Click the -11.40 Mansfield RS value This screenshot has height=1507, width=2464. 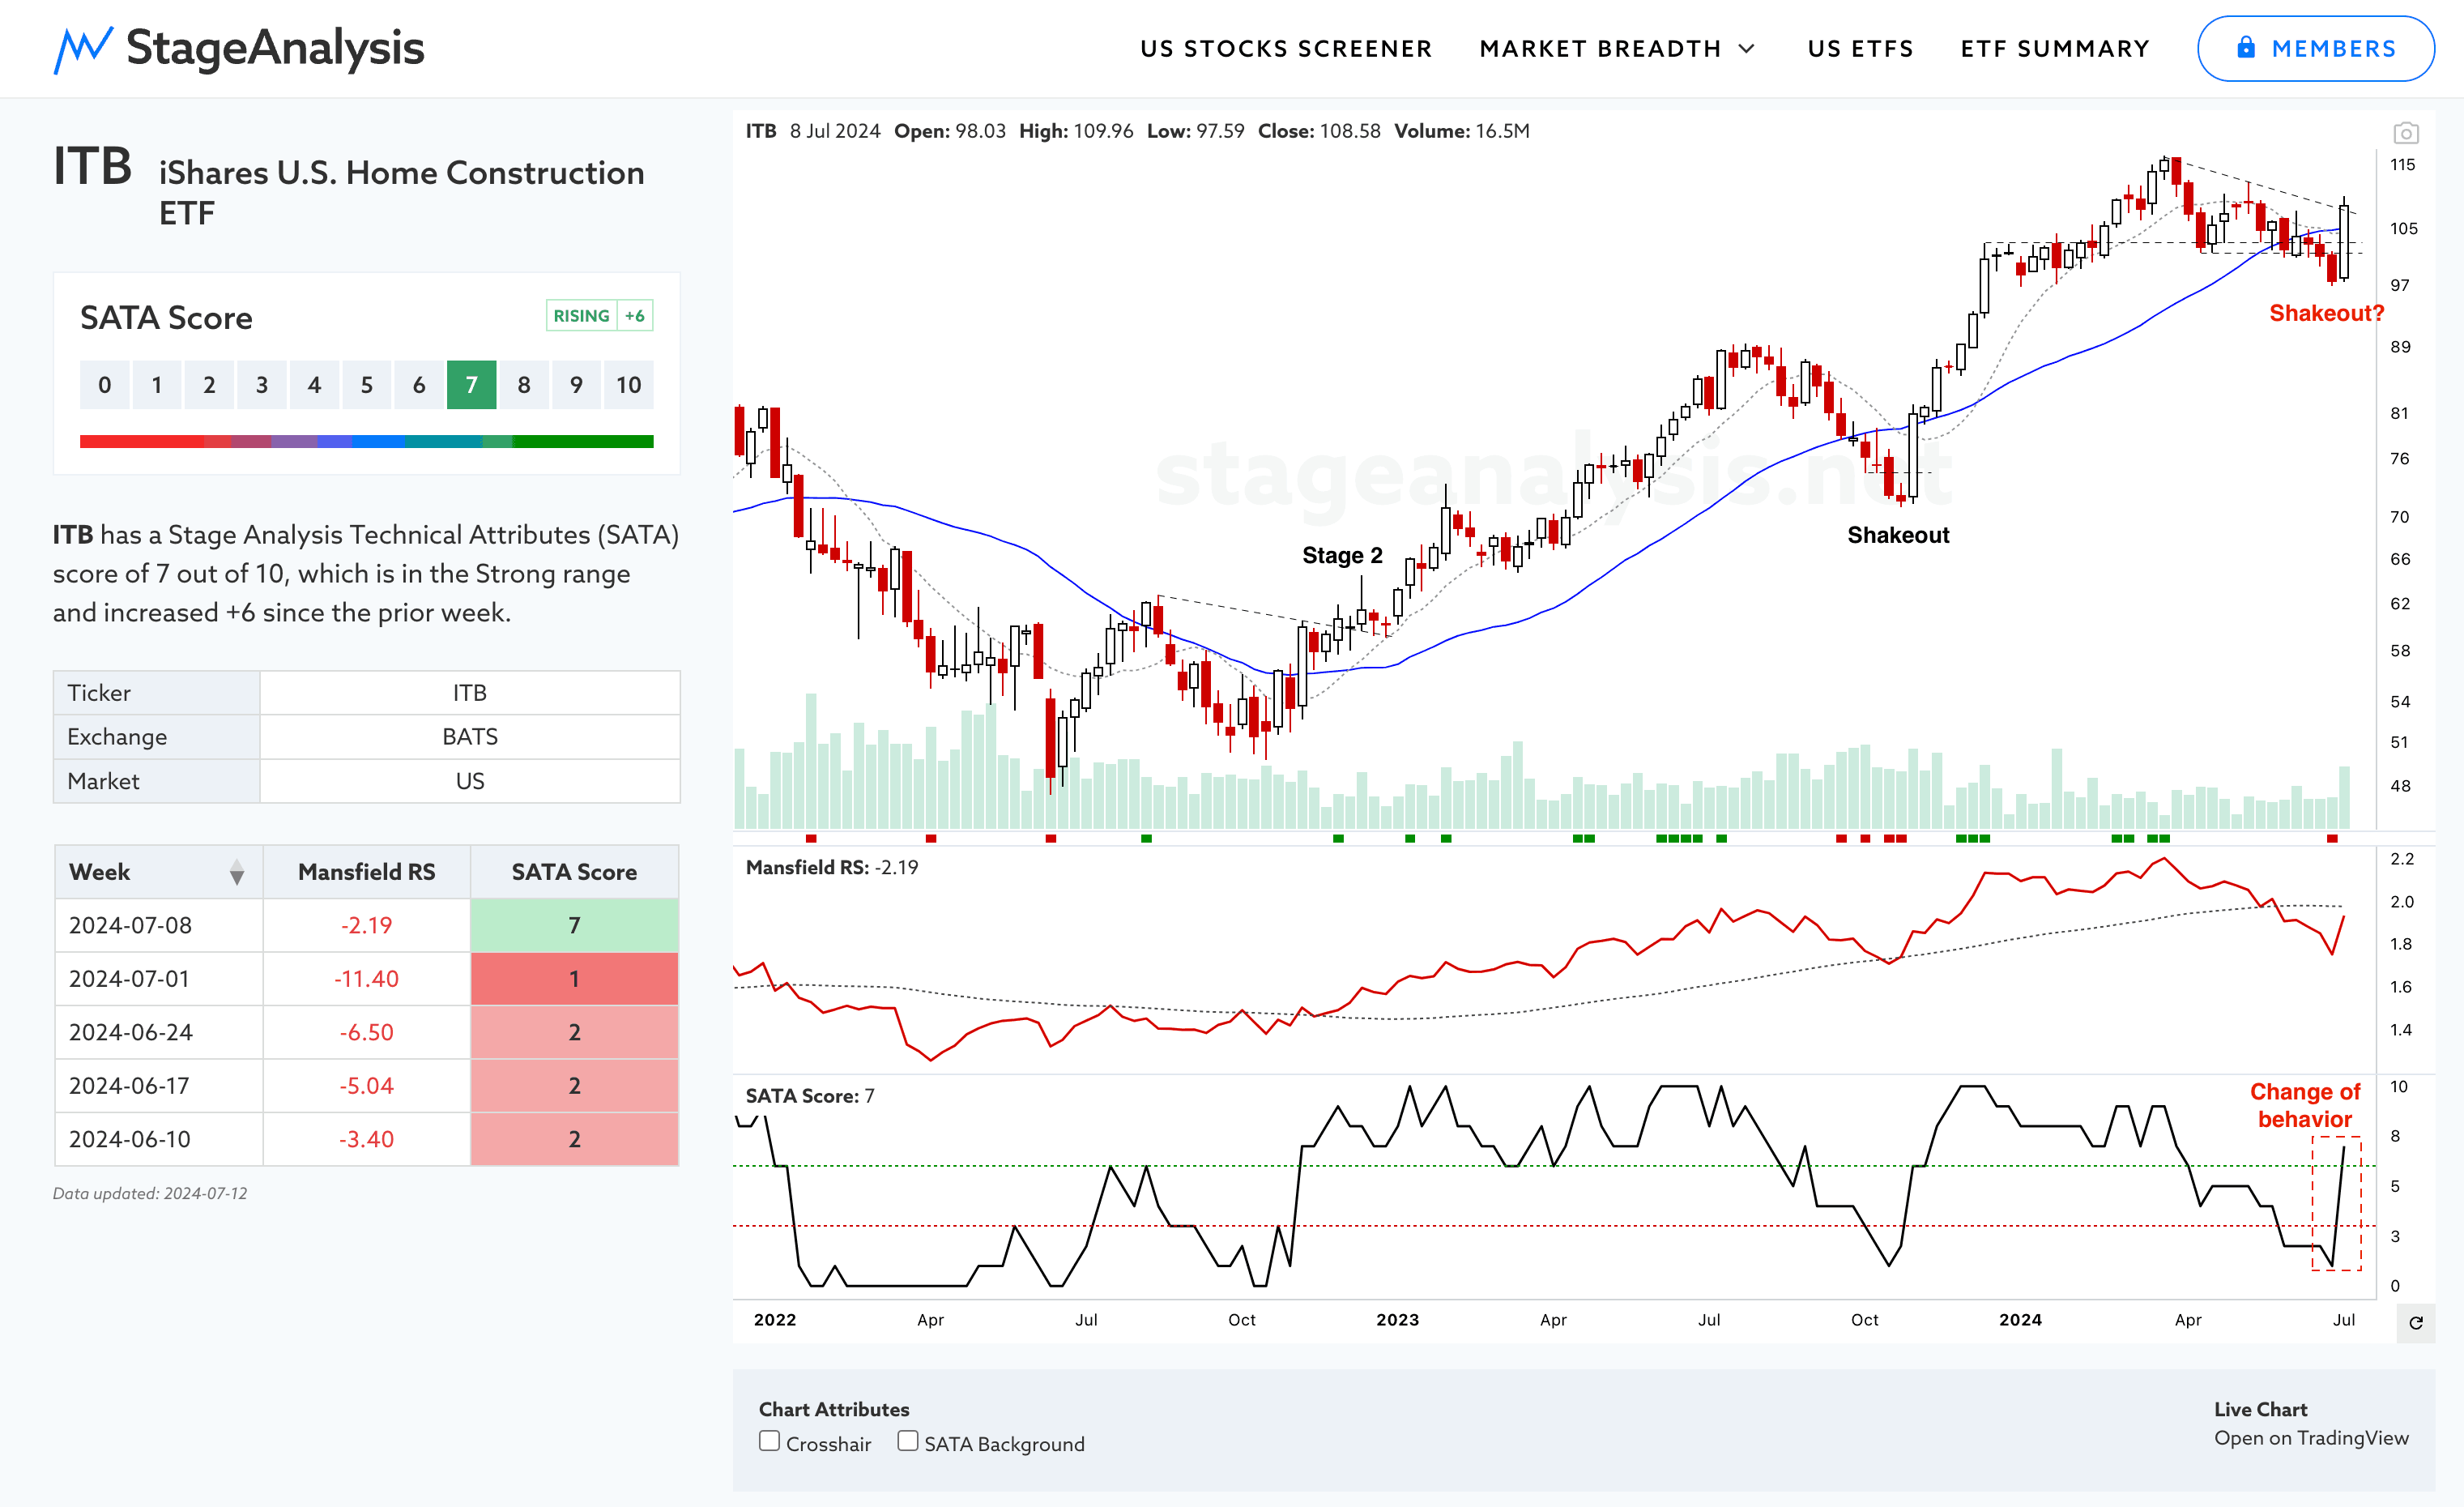tap(366, 979)
